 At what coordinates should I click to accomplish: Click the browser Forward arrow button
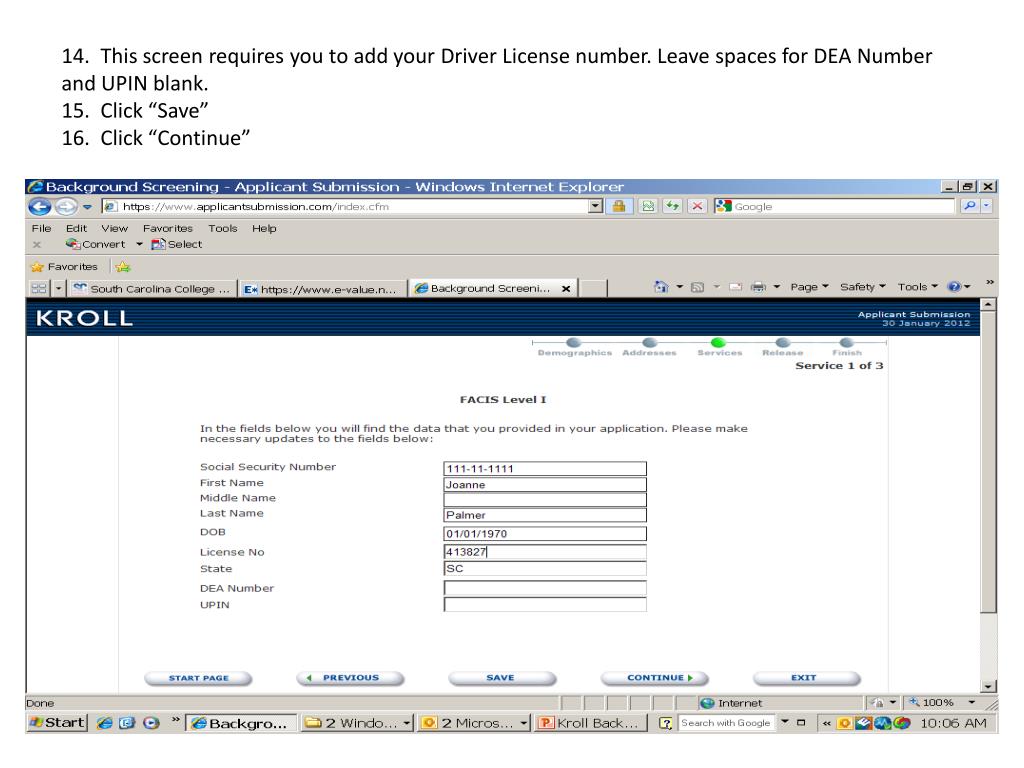[x=65, y=207]
